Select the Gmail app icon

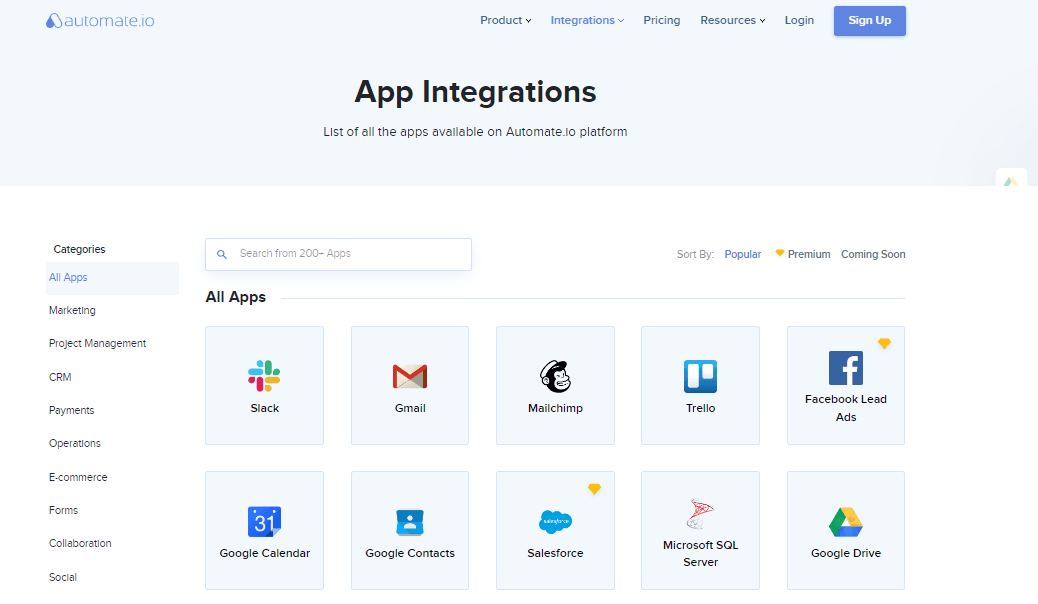click(x=410, y=376)
